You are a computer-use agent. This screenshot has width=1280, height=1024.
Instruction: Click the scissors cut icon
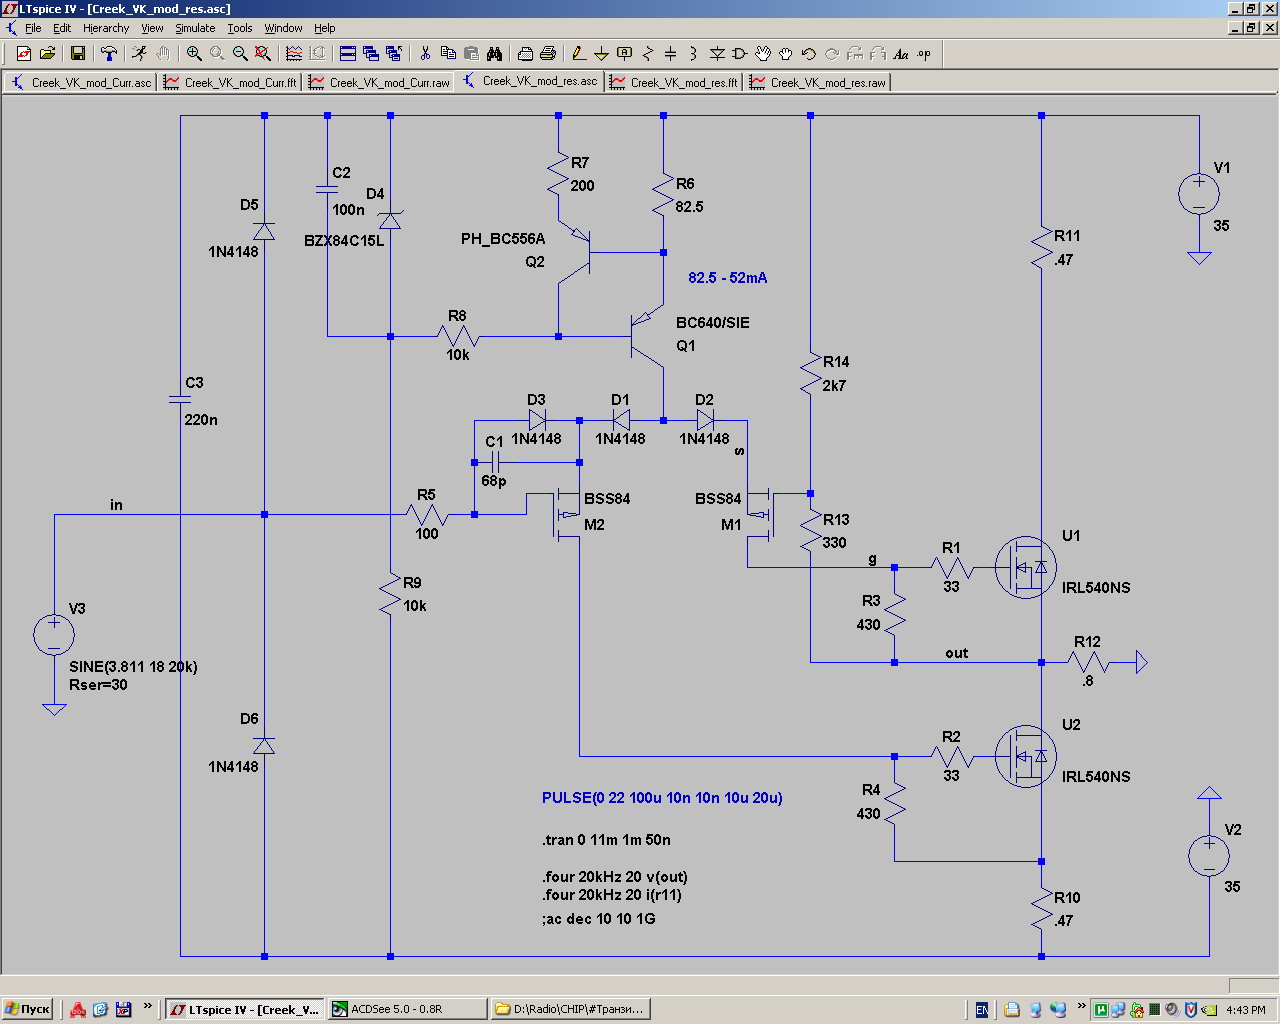[425, 54]
